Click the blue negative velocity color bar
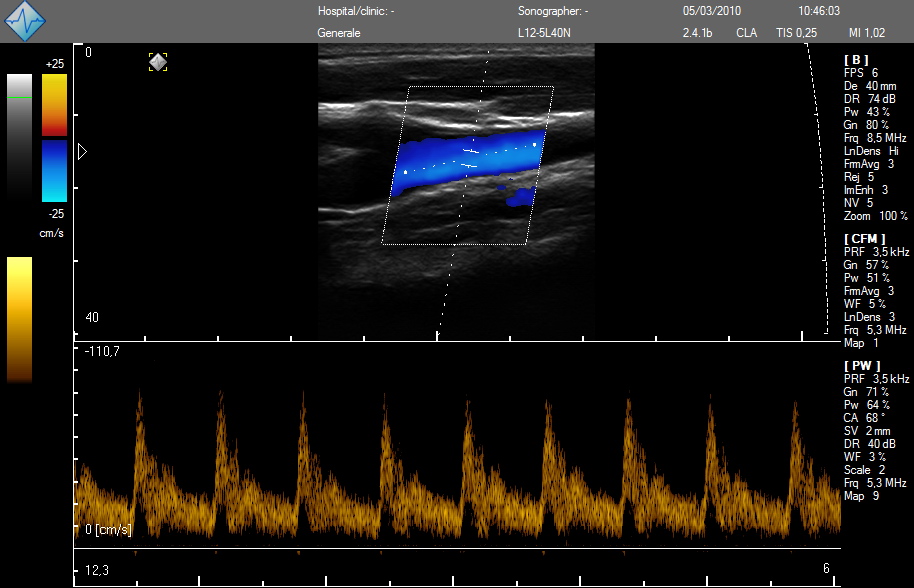The width and height of the screenshot is (914, 588). (x=54, y=170)
